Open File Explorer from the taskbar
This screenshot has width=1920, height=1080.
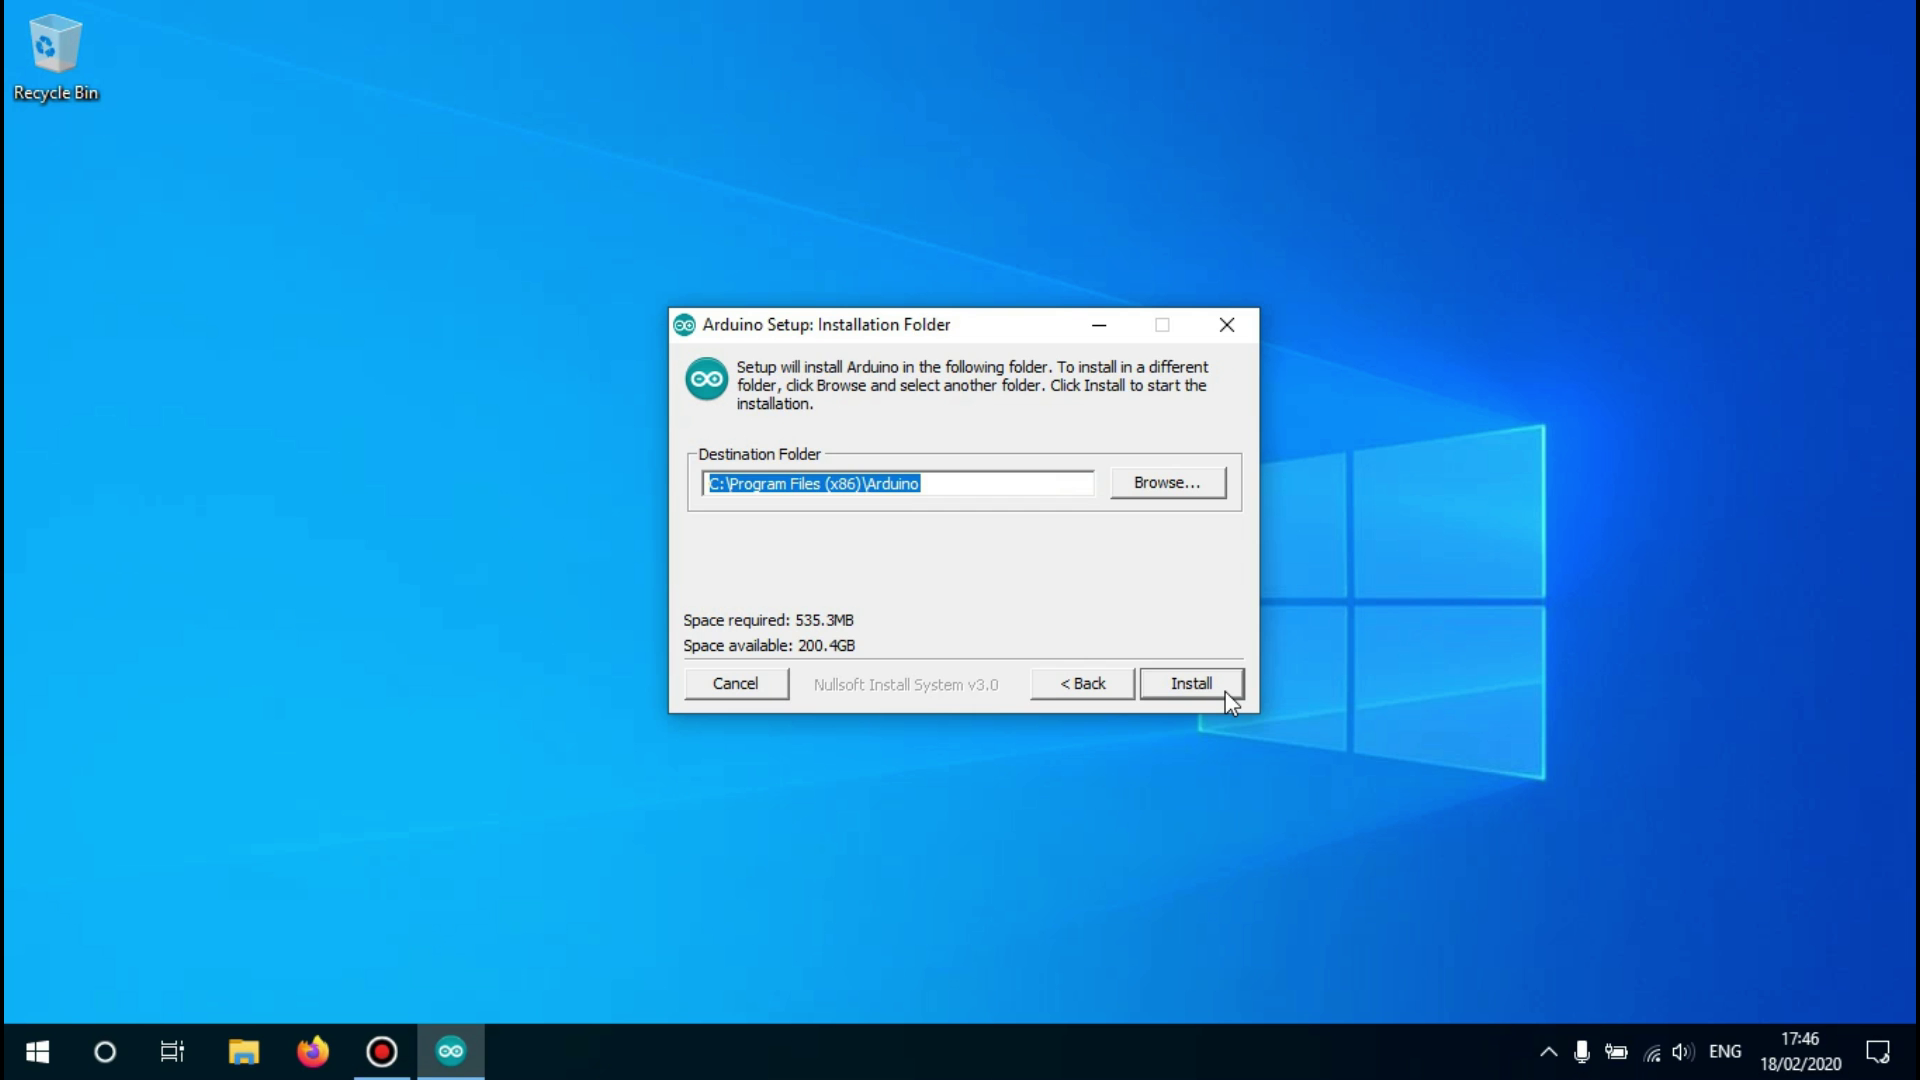(x=243, y=1050)
